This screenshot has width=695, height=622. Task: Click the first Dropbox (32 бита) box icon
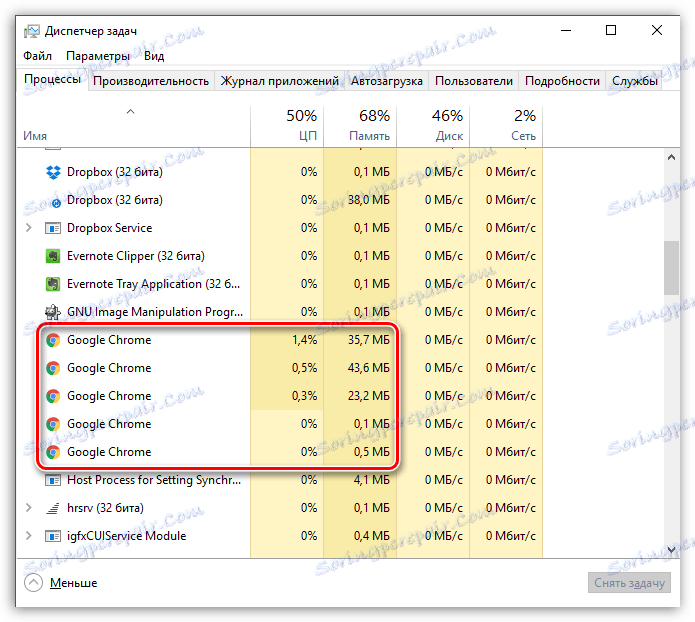pyautogui.click(x=53, y=172)
